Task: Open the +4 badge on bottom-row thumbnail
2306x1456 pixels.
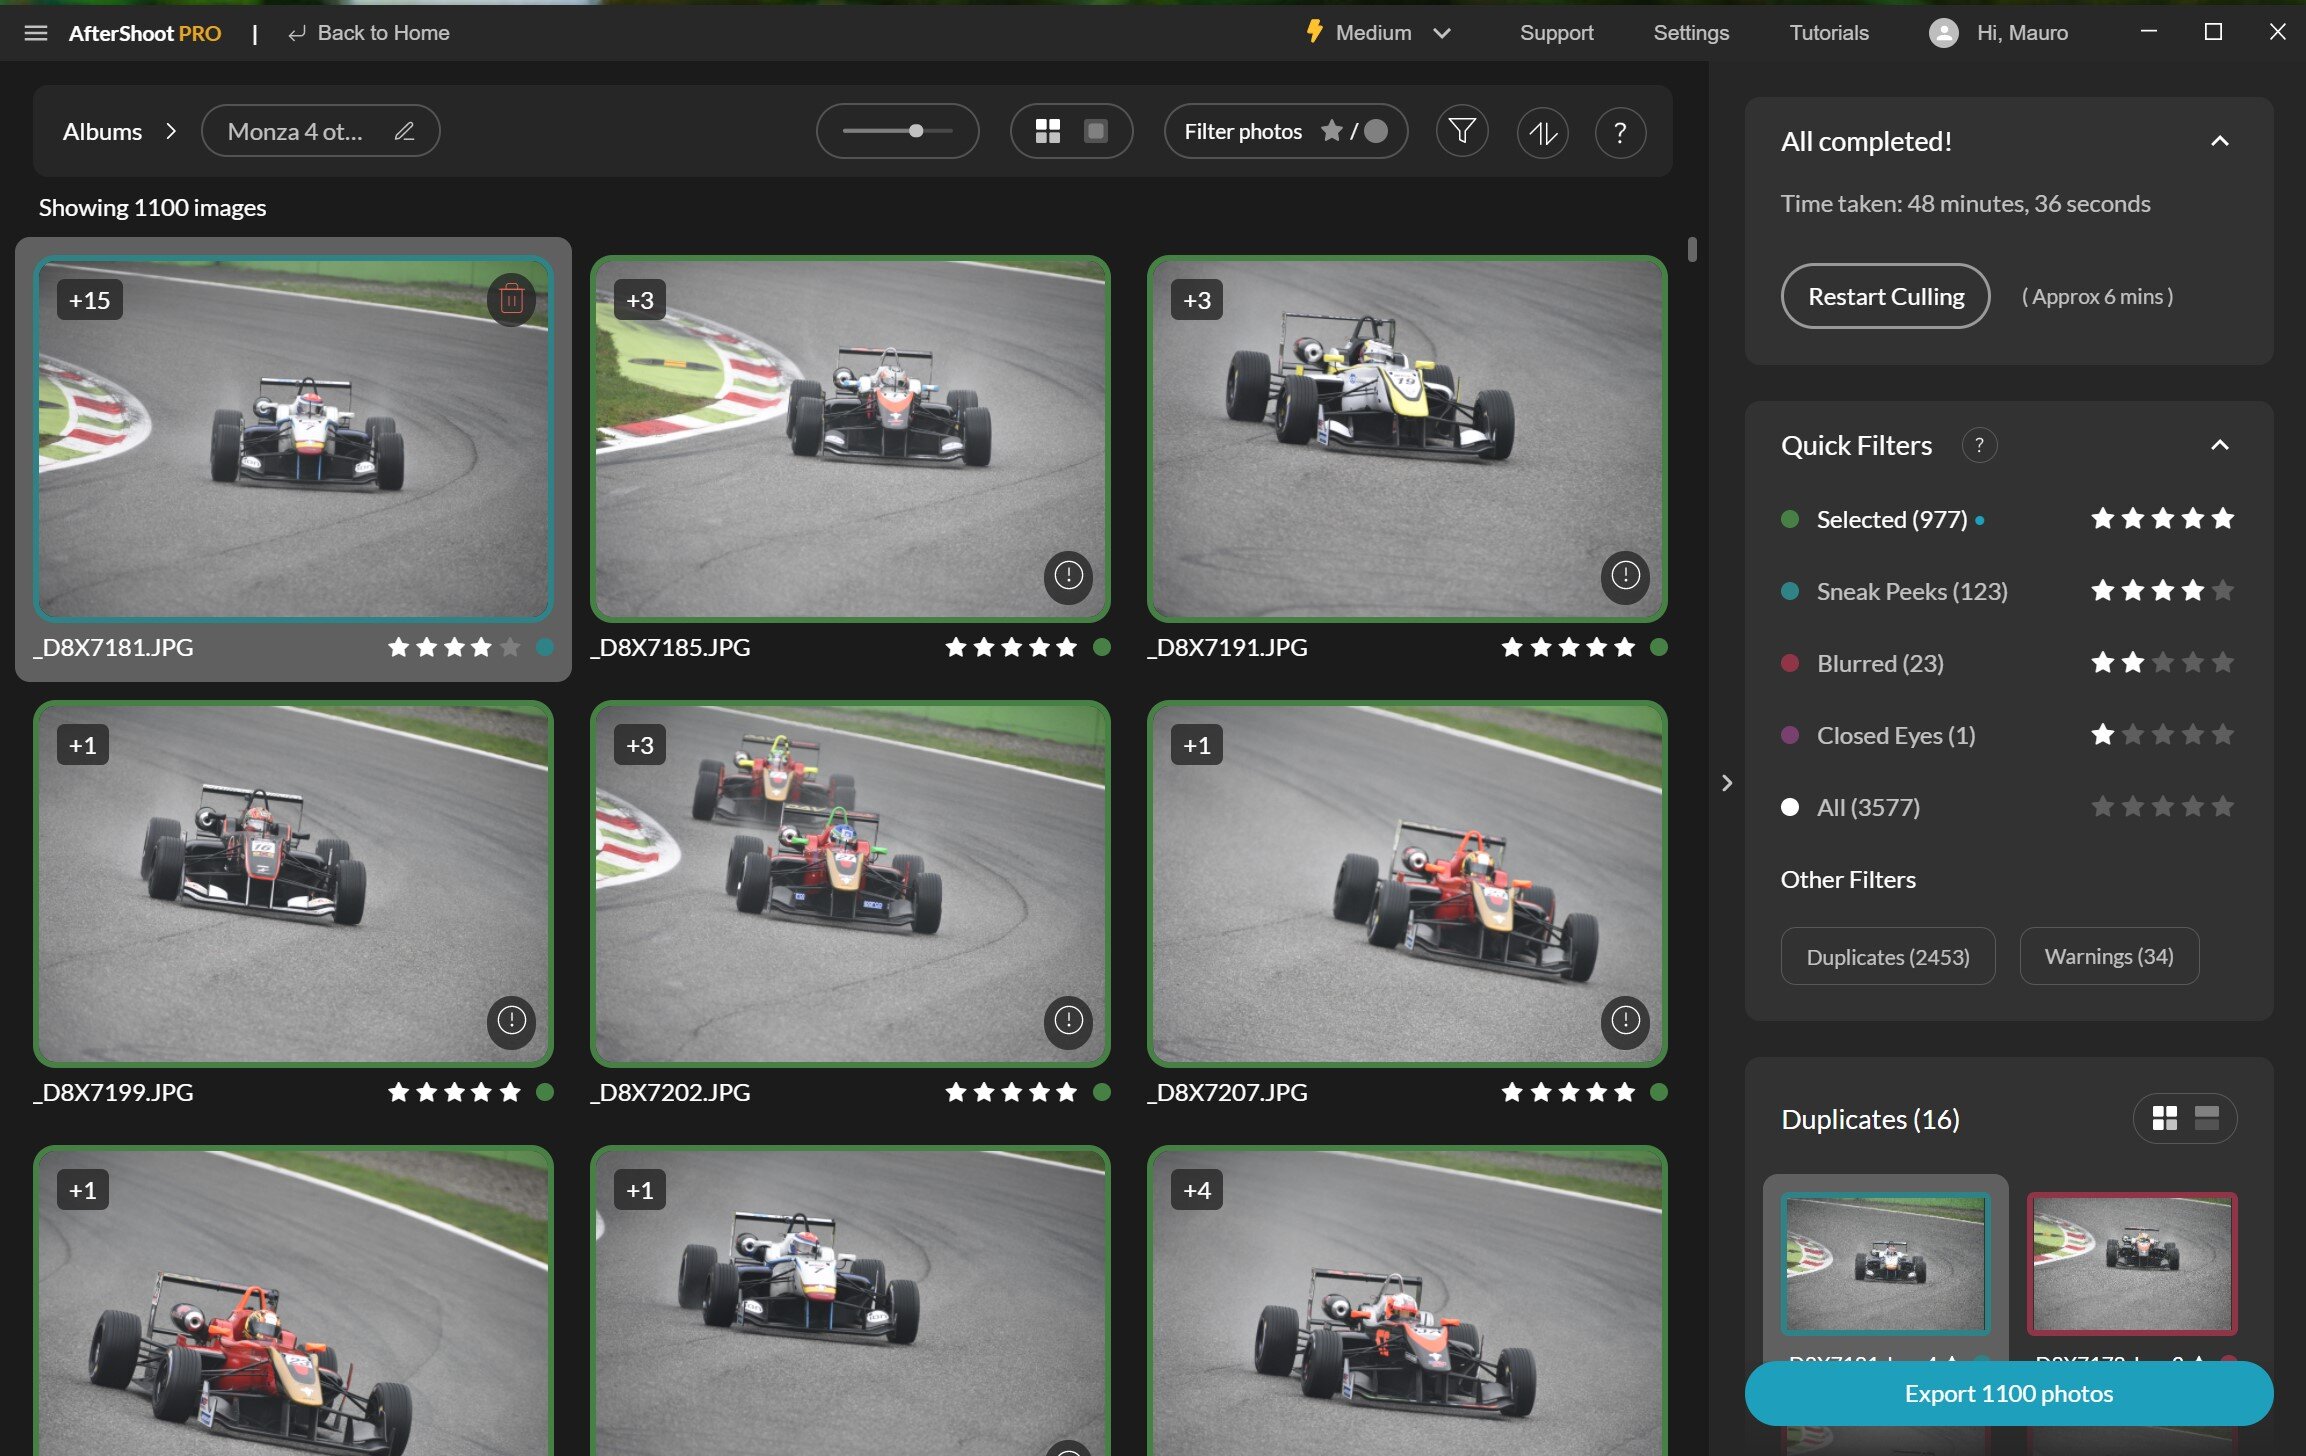Action: click(x=1197, y=1190)
